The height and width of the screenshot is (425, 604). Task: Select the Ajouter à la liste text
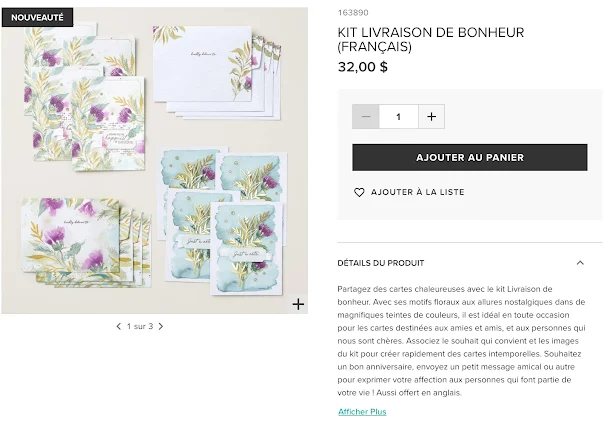click(418, 192)
